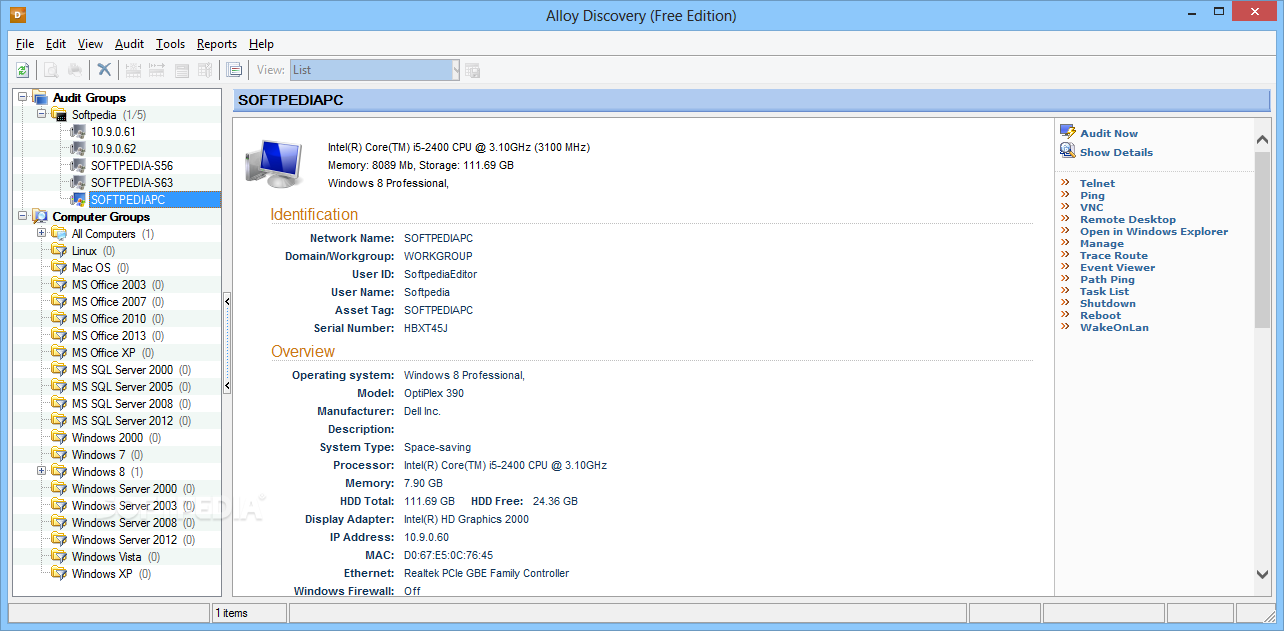Select the Windows Vista group
Viewport: 1284px width, 631px height.
pos(107,557)
